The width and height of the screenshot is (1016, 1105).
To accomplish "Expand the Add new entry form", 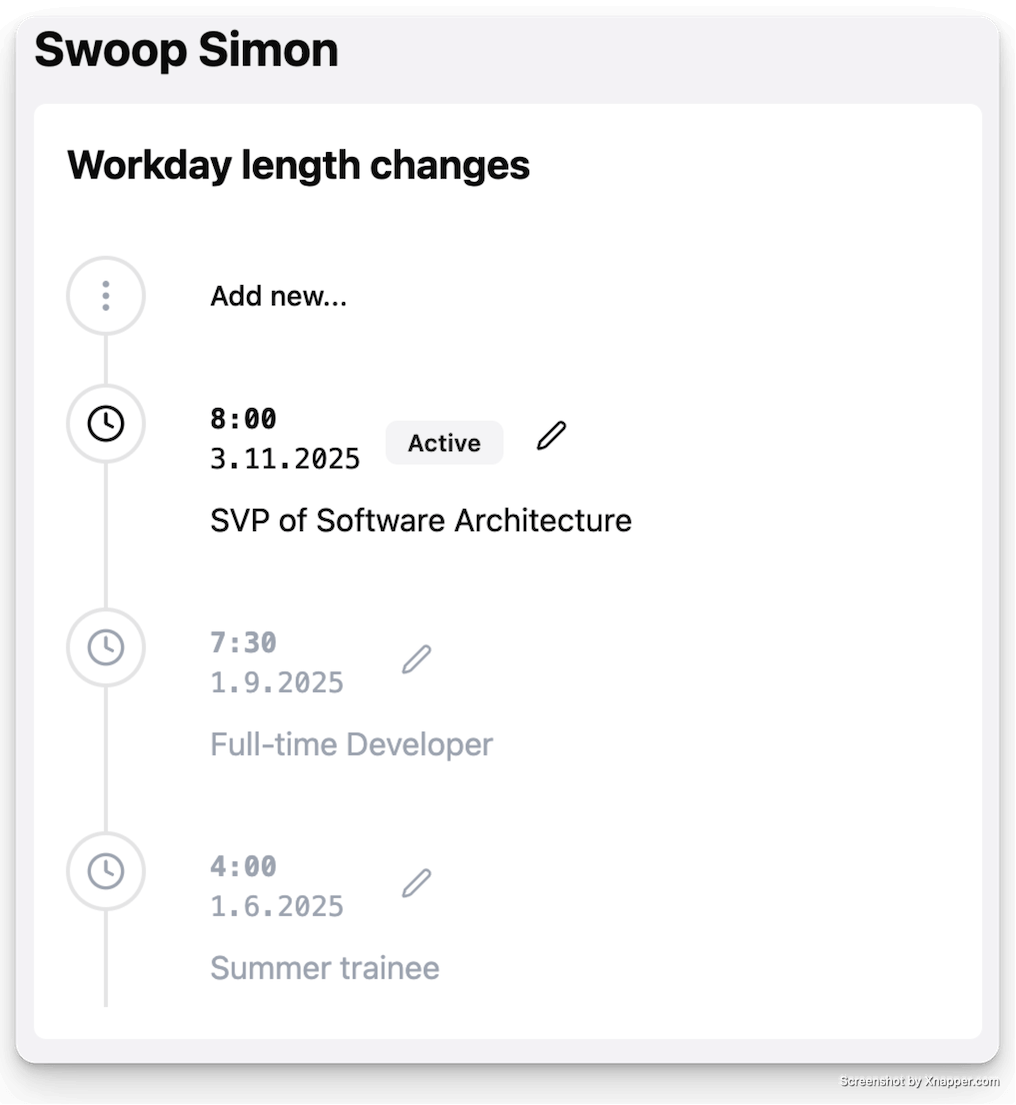I will [x=278, y=295].
